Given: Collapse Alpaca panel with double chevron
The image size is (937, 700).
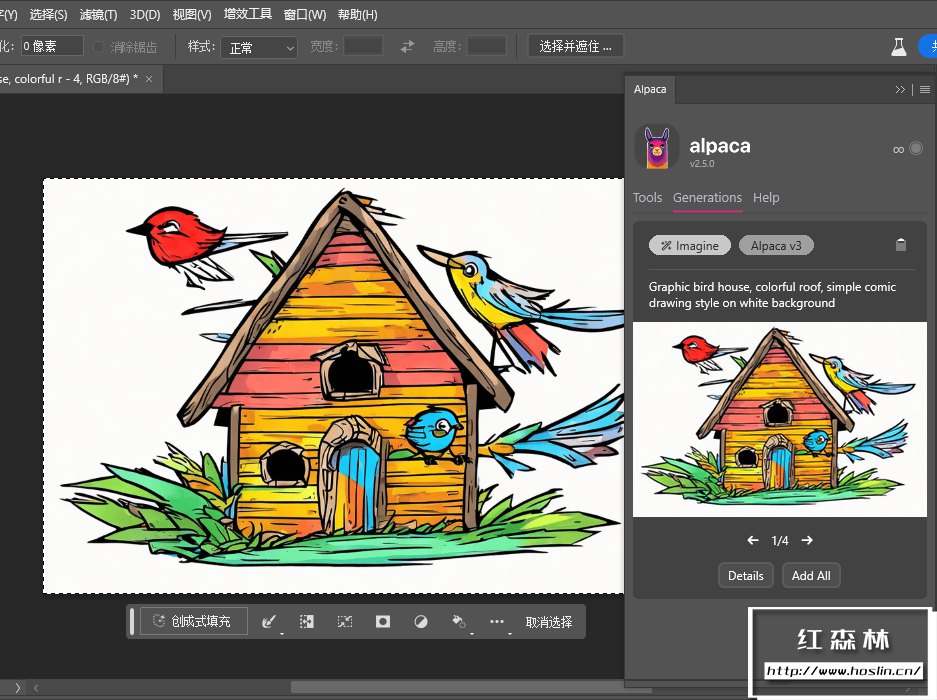Looking at the screenshot, I should pos(900,89).
